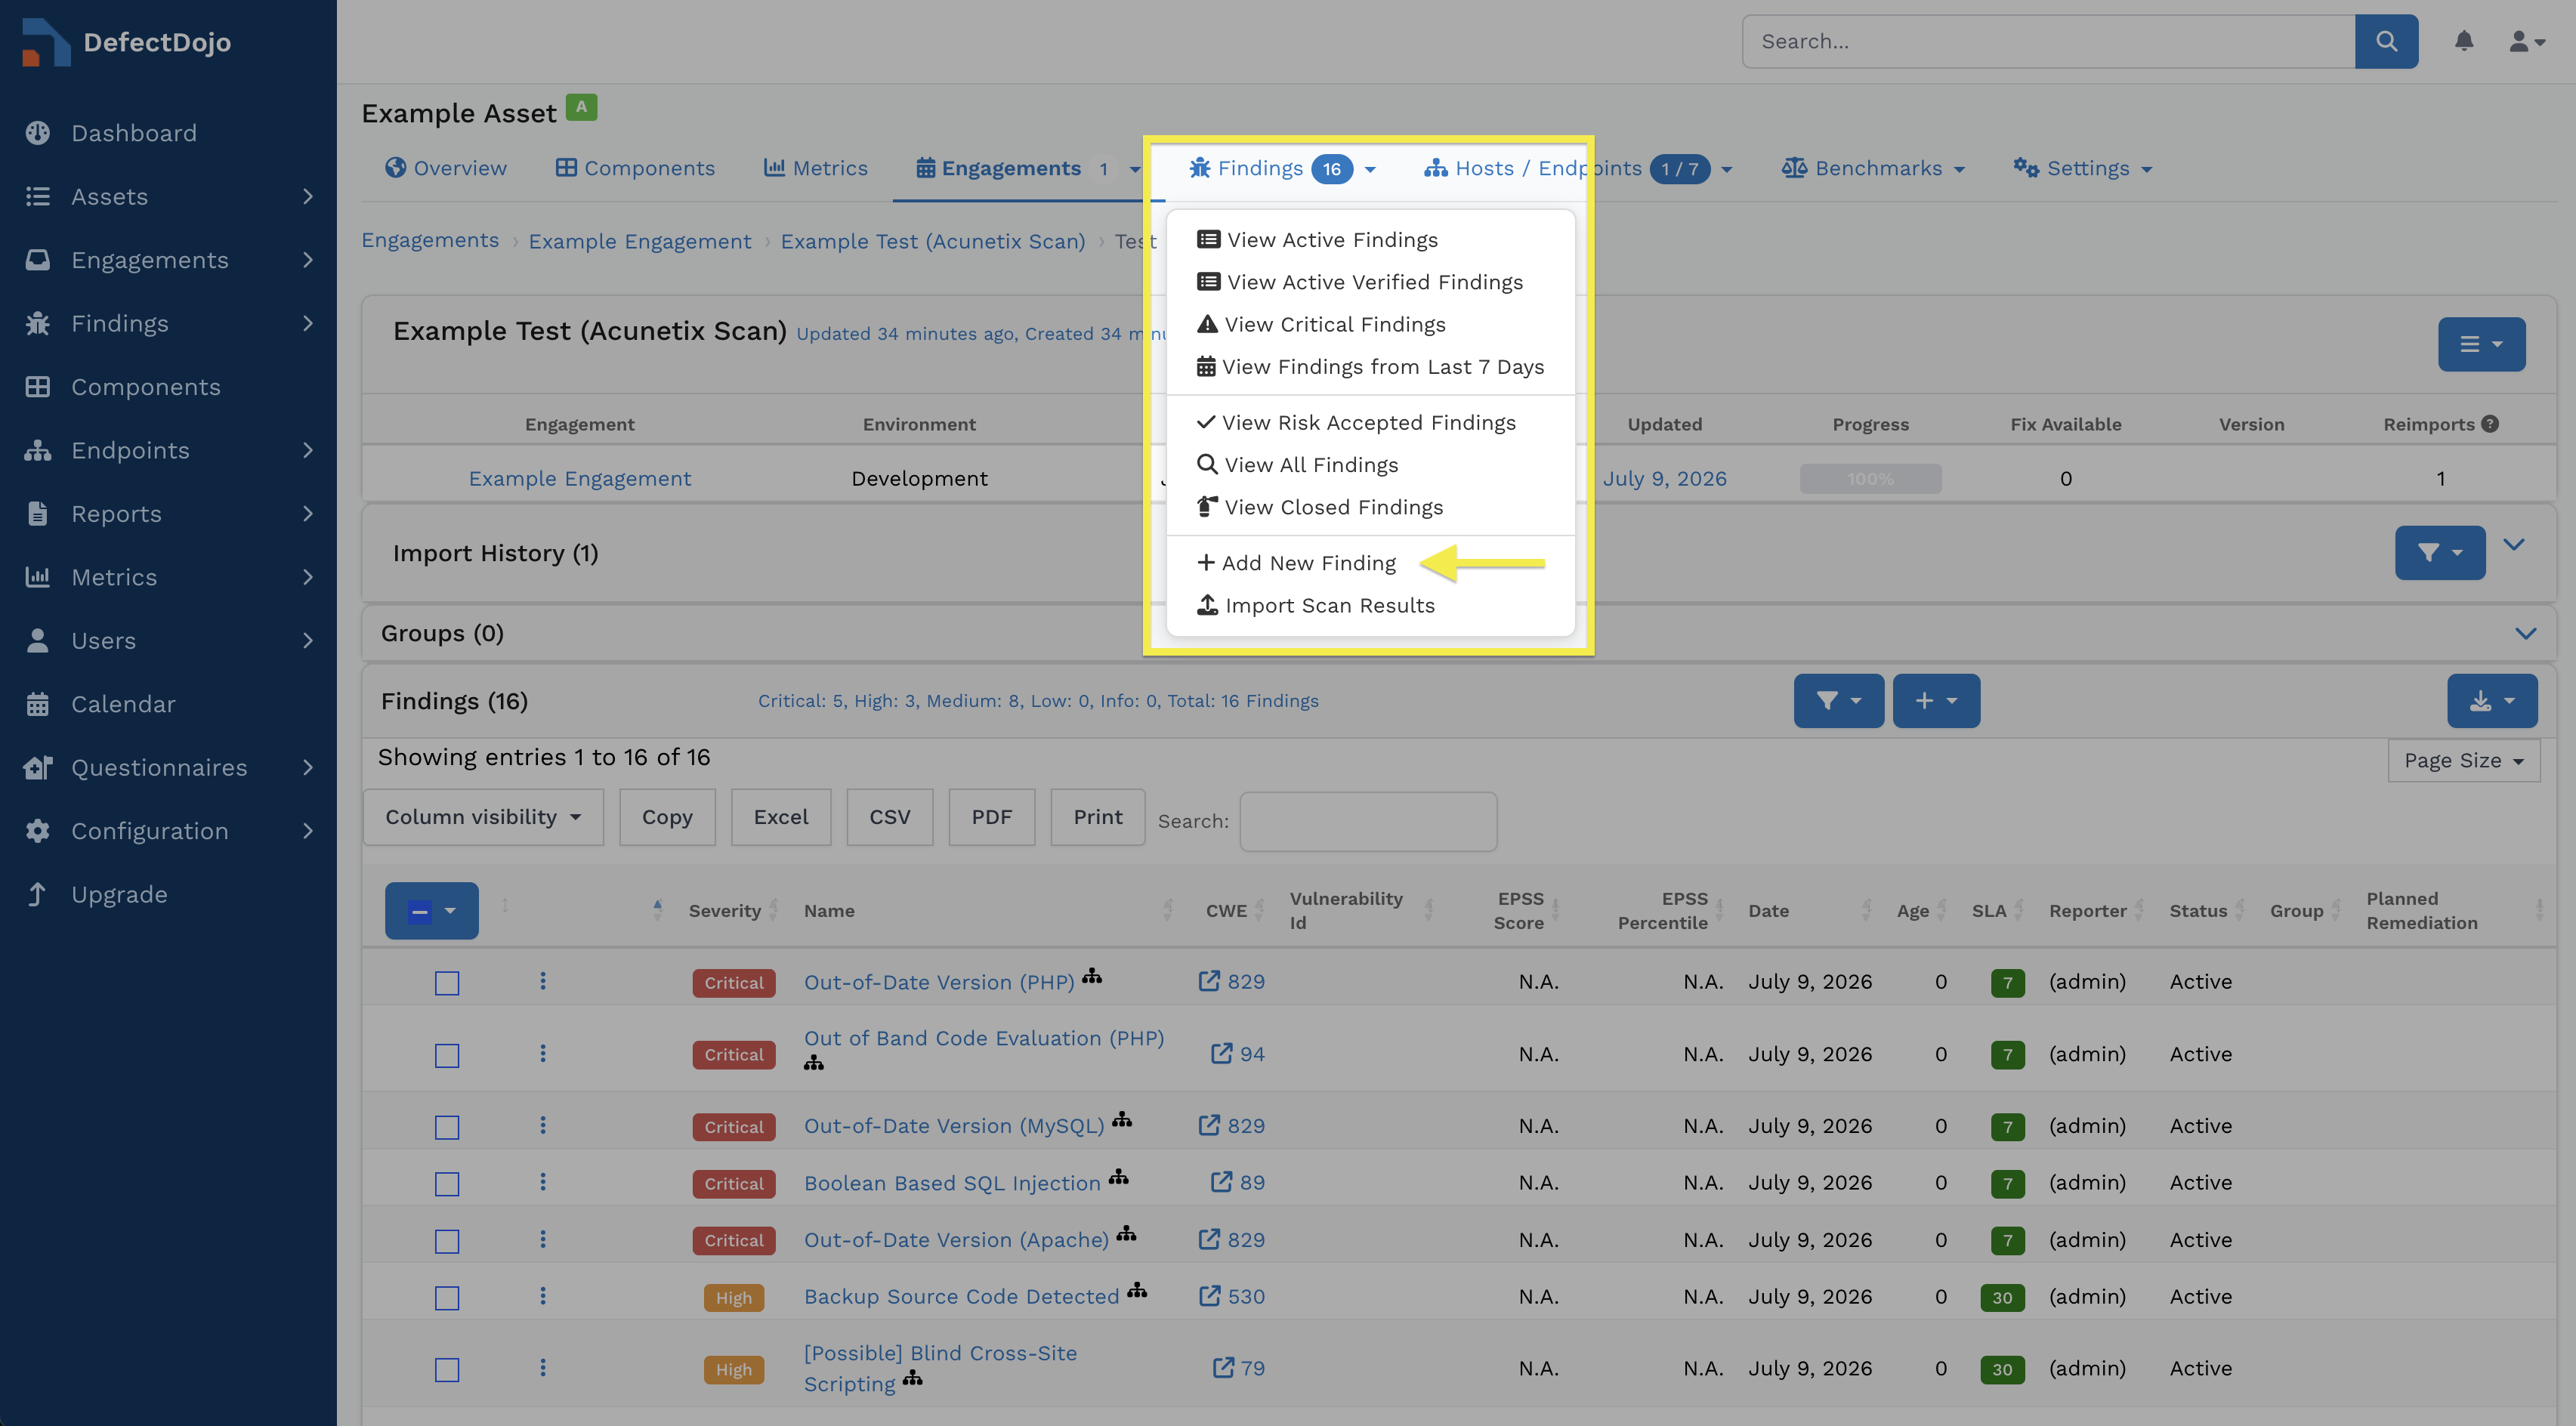Viewport: 2576px width, 1426px height.
Task: Click the notification bell icon
Action: [x=2464, y=41]
